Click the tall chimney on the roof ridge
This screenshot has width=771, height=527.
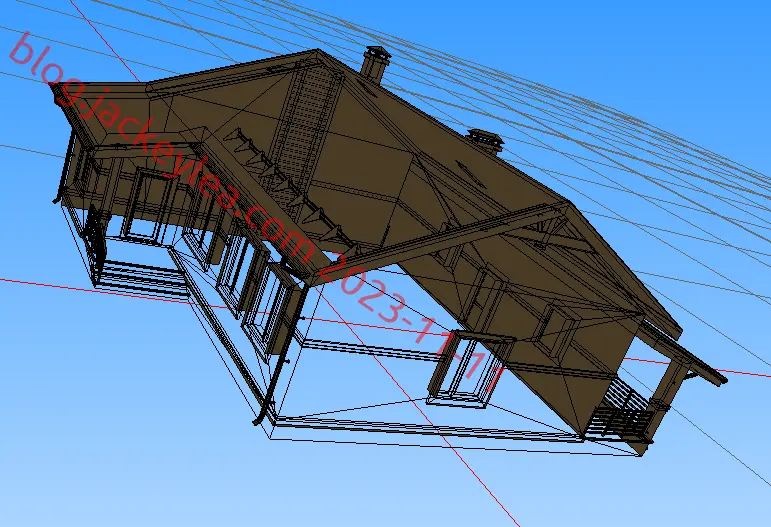click(x=376, y=62)
